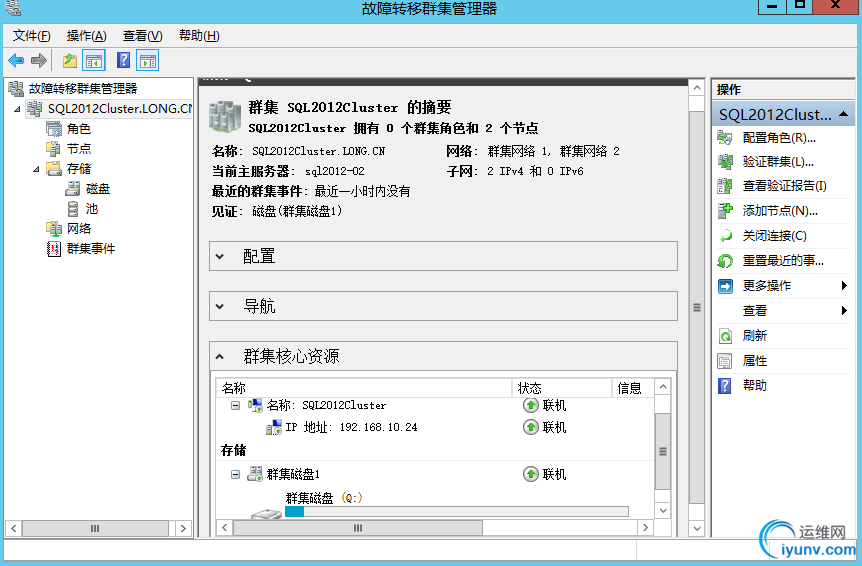
Task: Toggle the action pane toolbar icon
Action: pyautogui.click(x=148, y=60)
